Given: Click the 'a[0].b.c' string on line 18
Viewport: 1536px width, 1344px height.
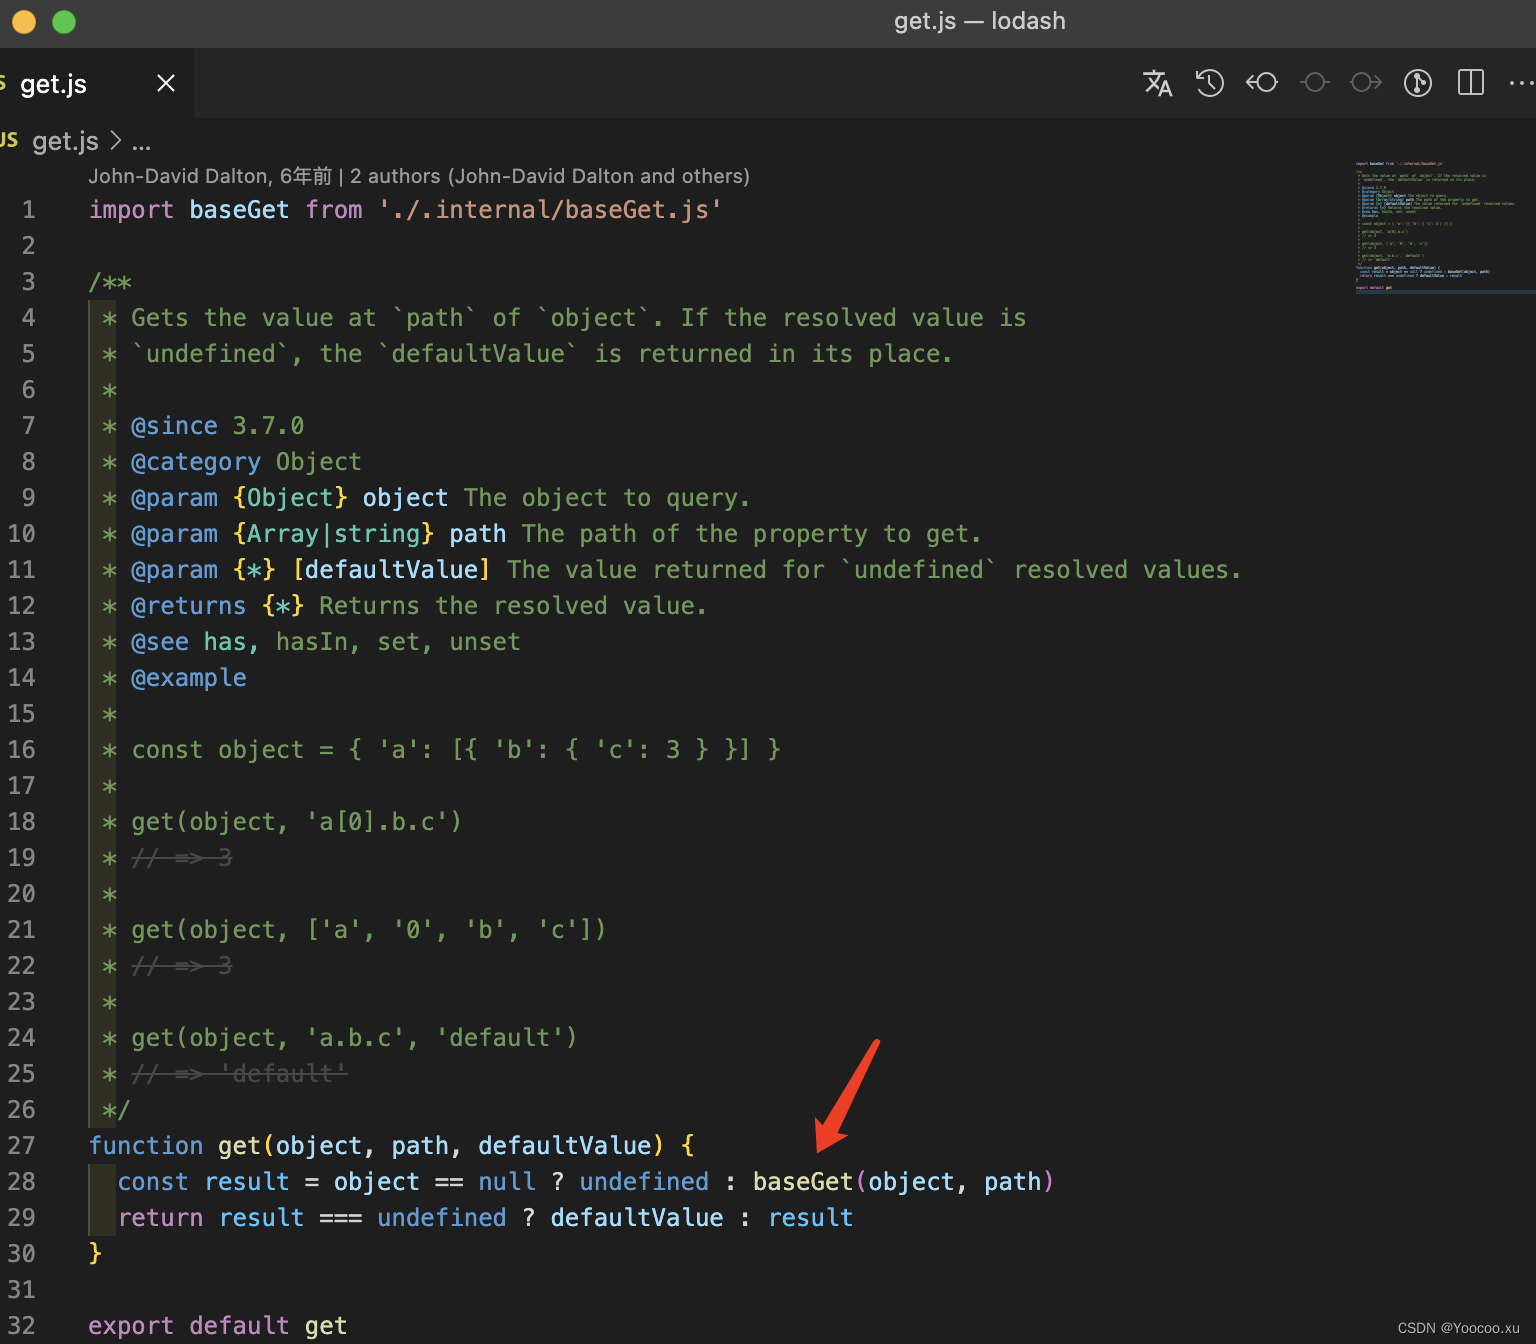Looking at the screenshot, I should pyautogui.click(x=378, y=822).
